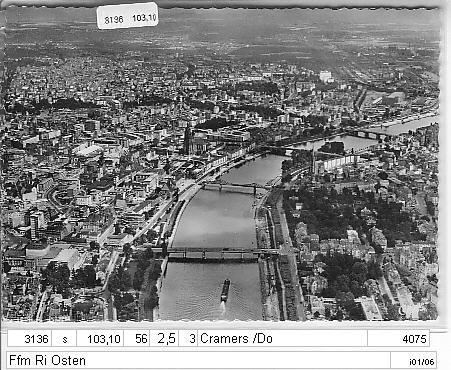Click the "s" cell in the record row

pyautogui.click(x=65, y=339)
